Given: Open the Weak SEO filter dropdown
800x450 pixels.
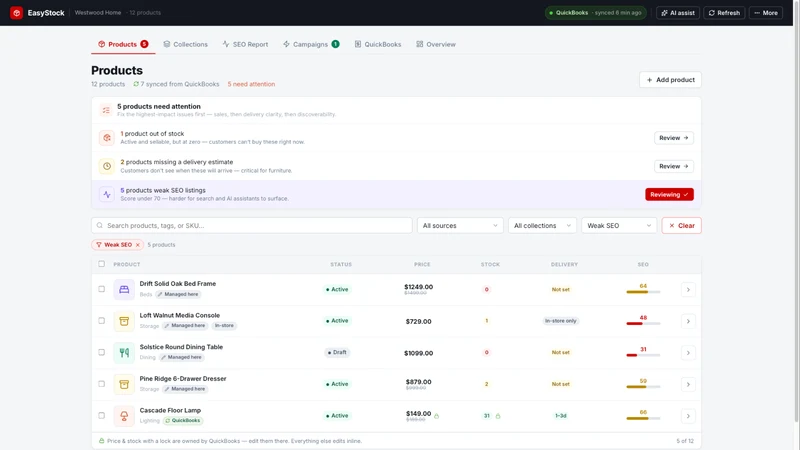Looking at the screenshot, I should click(x=618, y=226).
